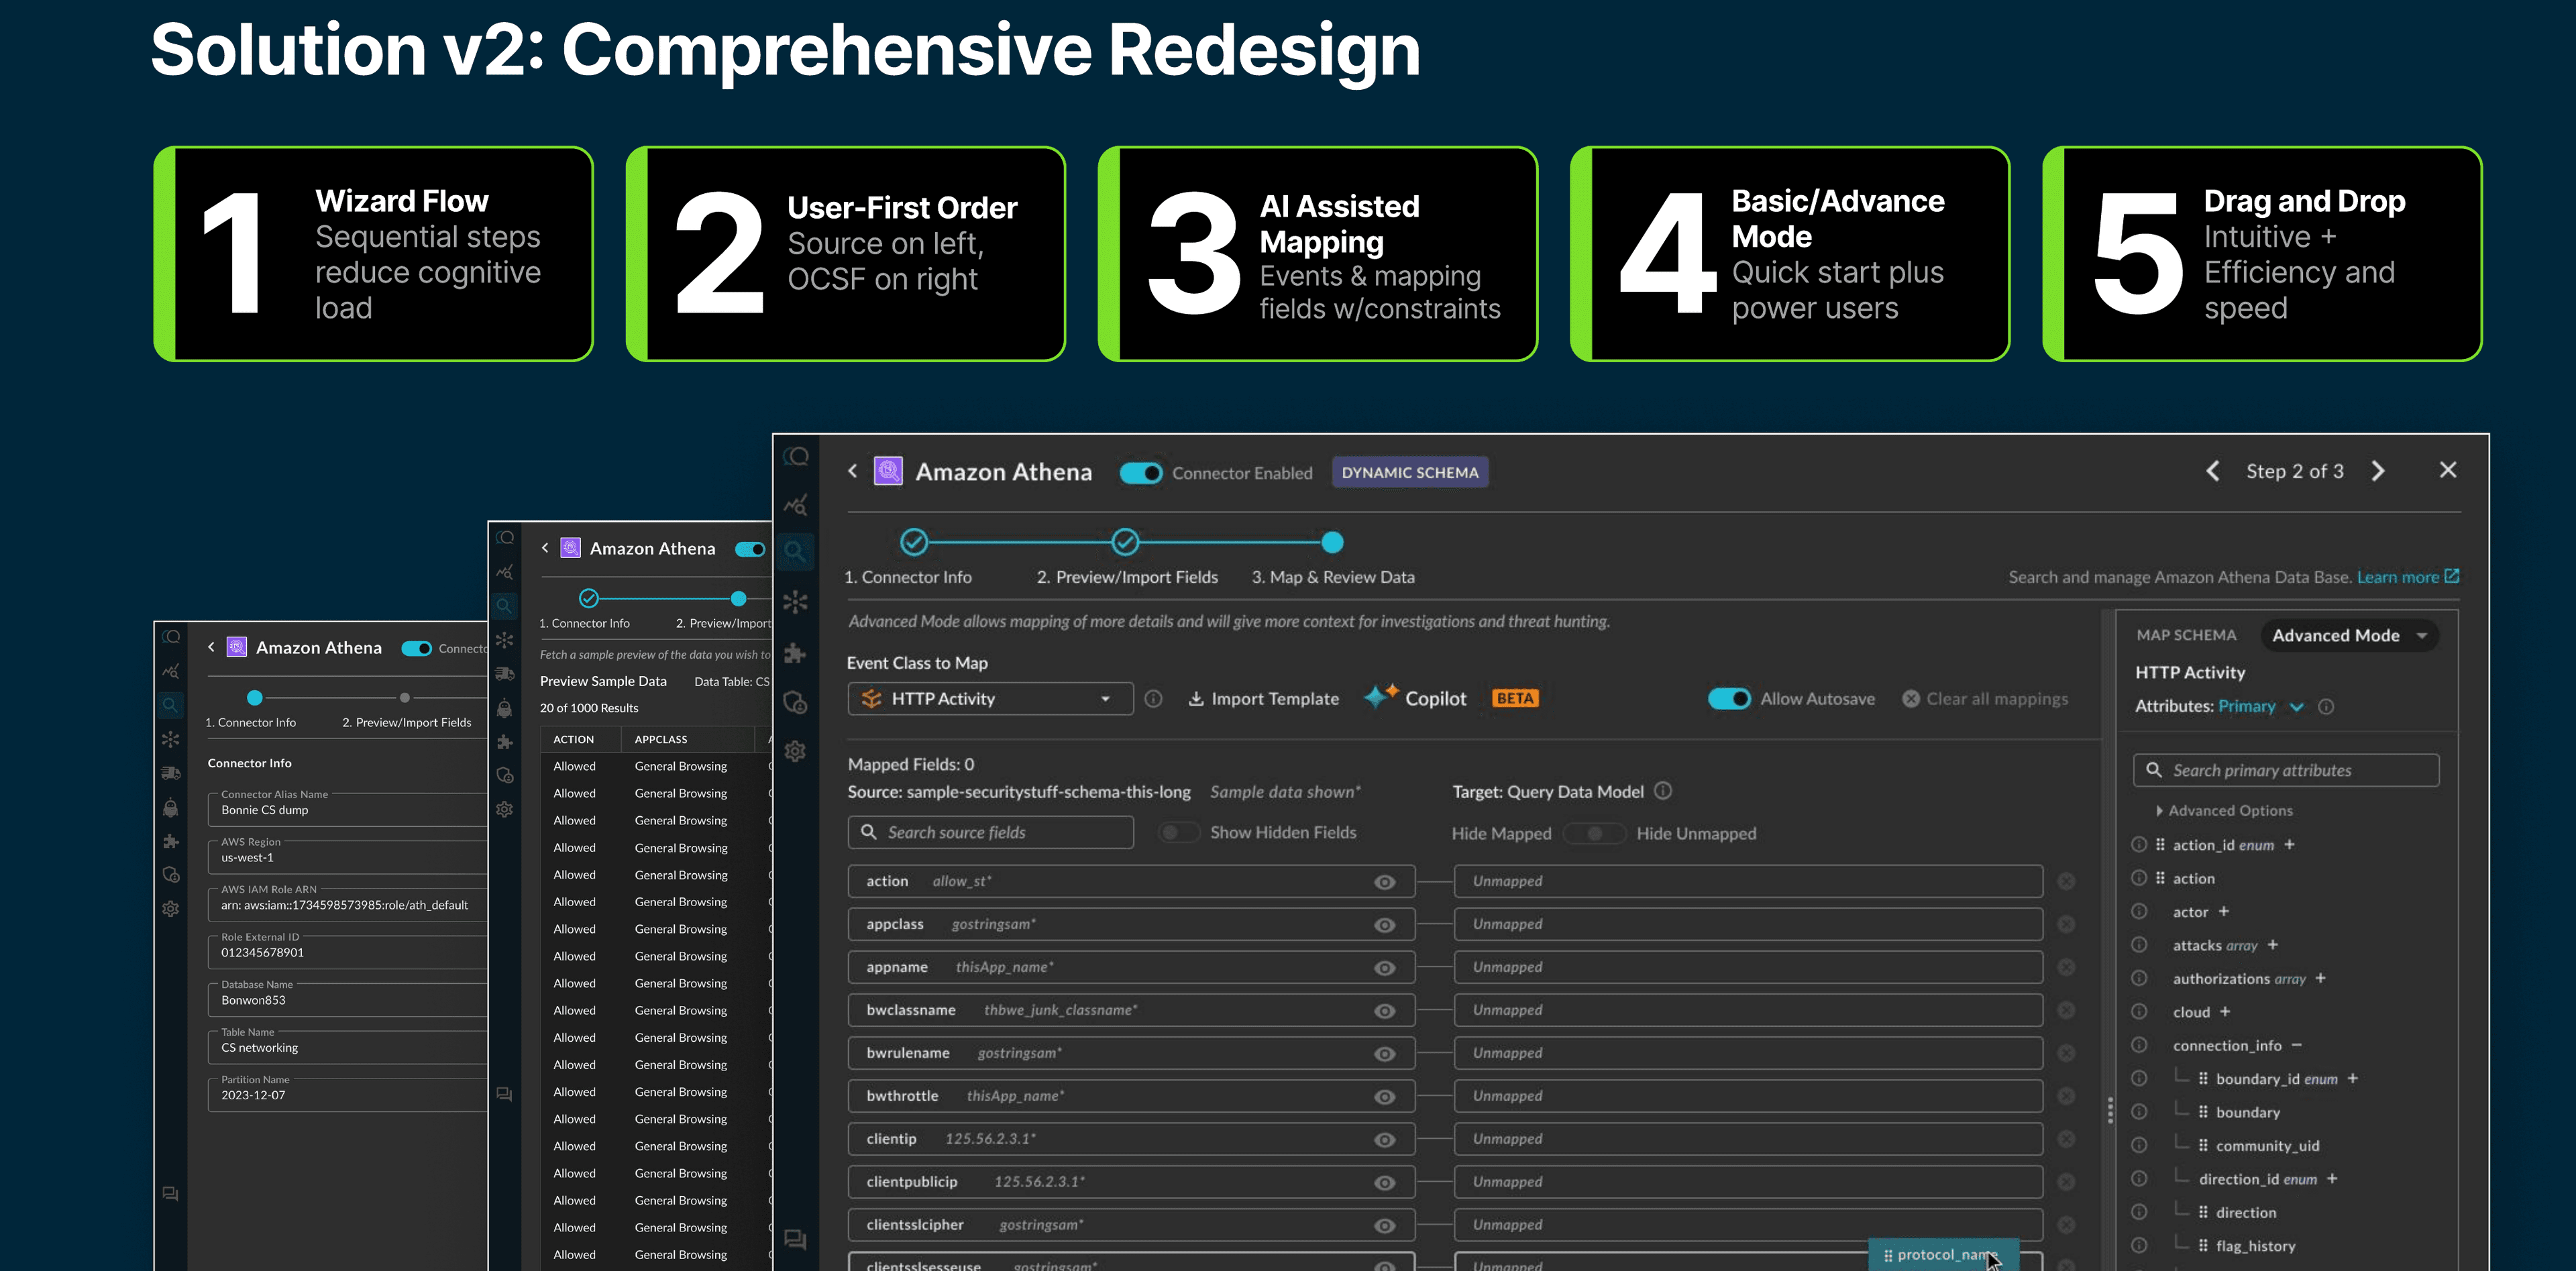
Task: Hide the action source field via eye icon
Action: coord(1385,882)
